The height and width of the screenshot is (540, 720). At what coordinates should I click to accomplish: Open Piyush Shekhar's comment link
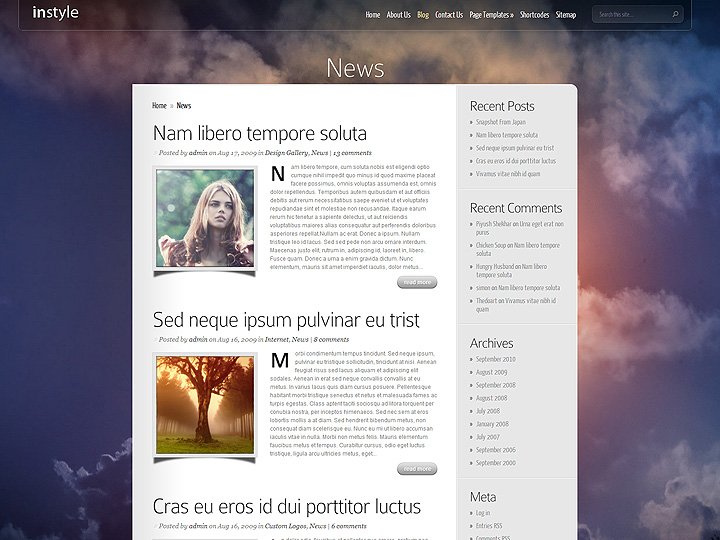tap(519, 228)
